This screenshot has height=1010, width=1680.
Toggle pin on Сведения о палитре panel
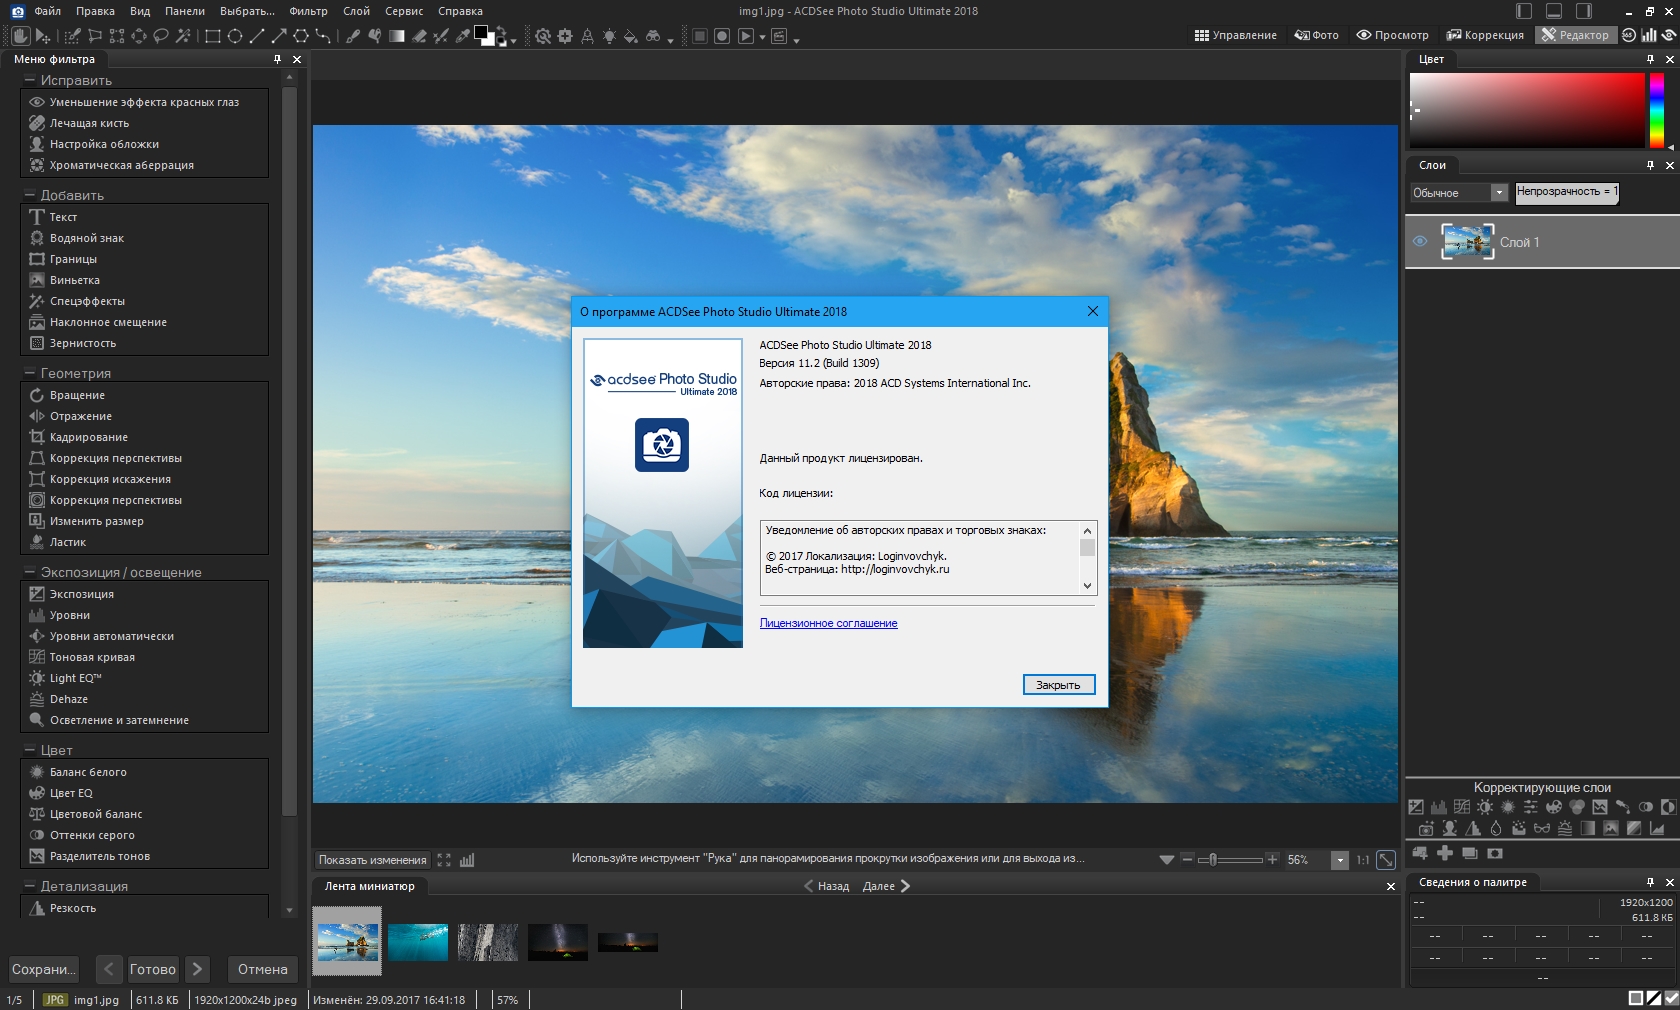pos(1651,882)
